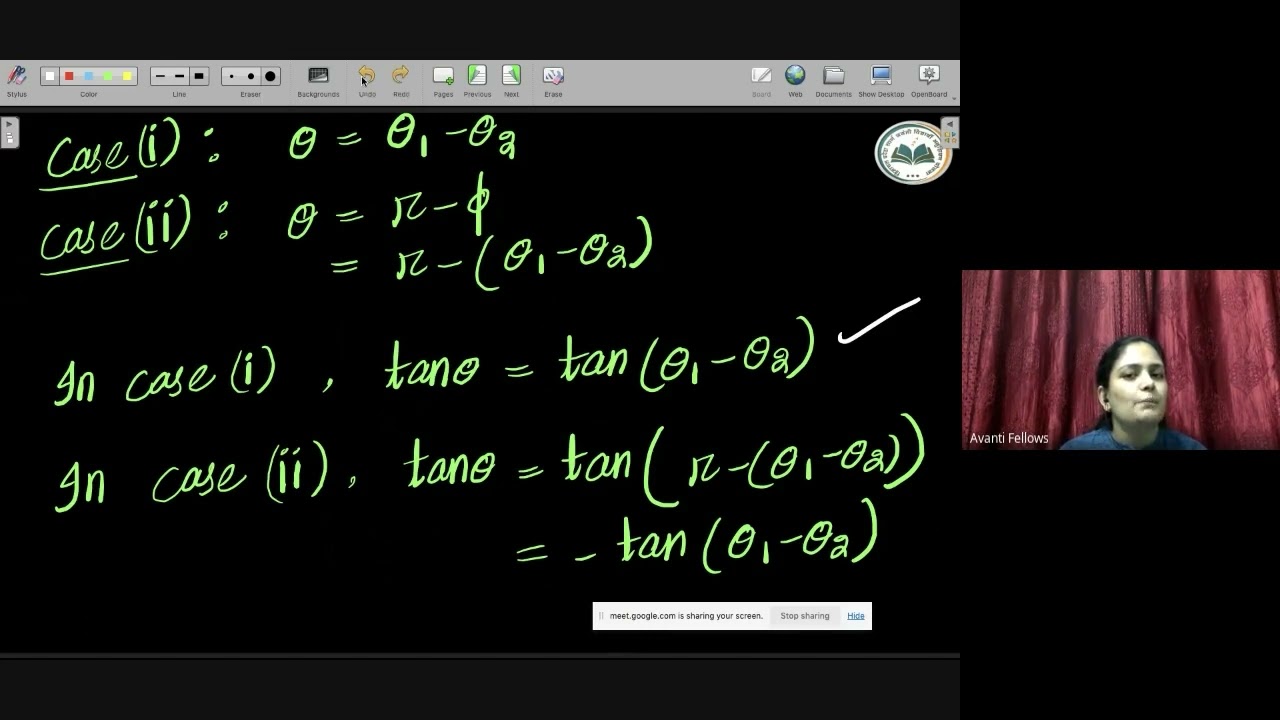Select the Stylus pen tool
Screen dimensions: 1280x720
point(16,80)
